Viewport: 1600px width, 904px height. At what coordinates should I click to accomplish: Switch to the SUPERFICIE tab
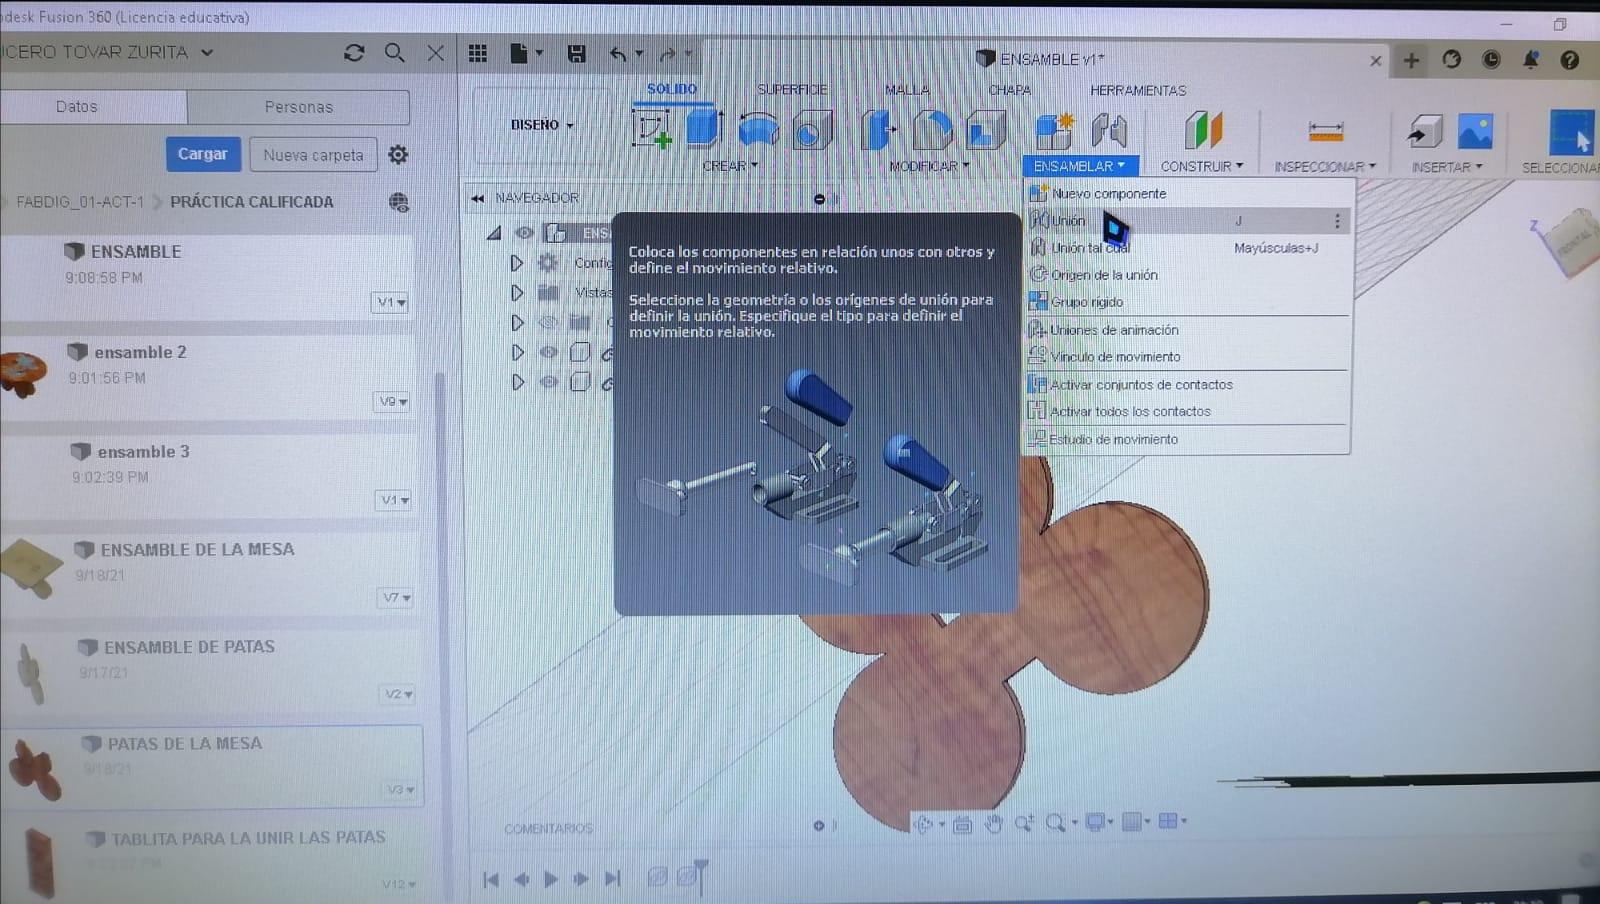coord(792,90)
